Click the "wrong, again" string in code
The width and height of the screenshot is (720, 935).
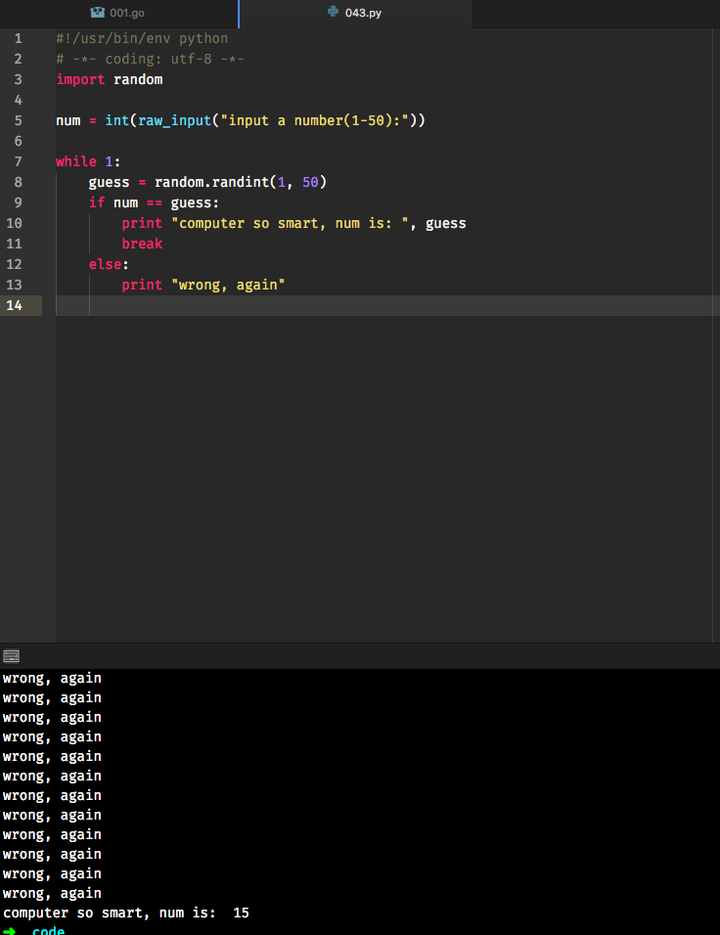pyautogui.click(x=228, y=285)
